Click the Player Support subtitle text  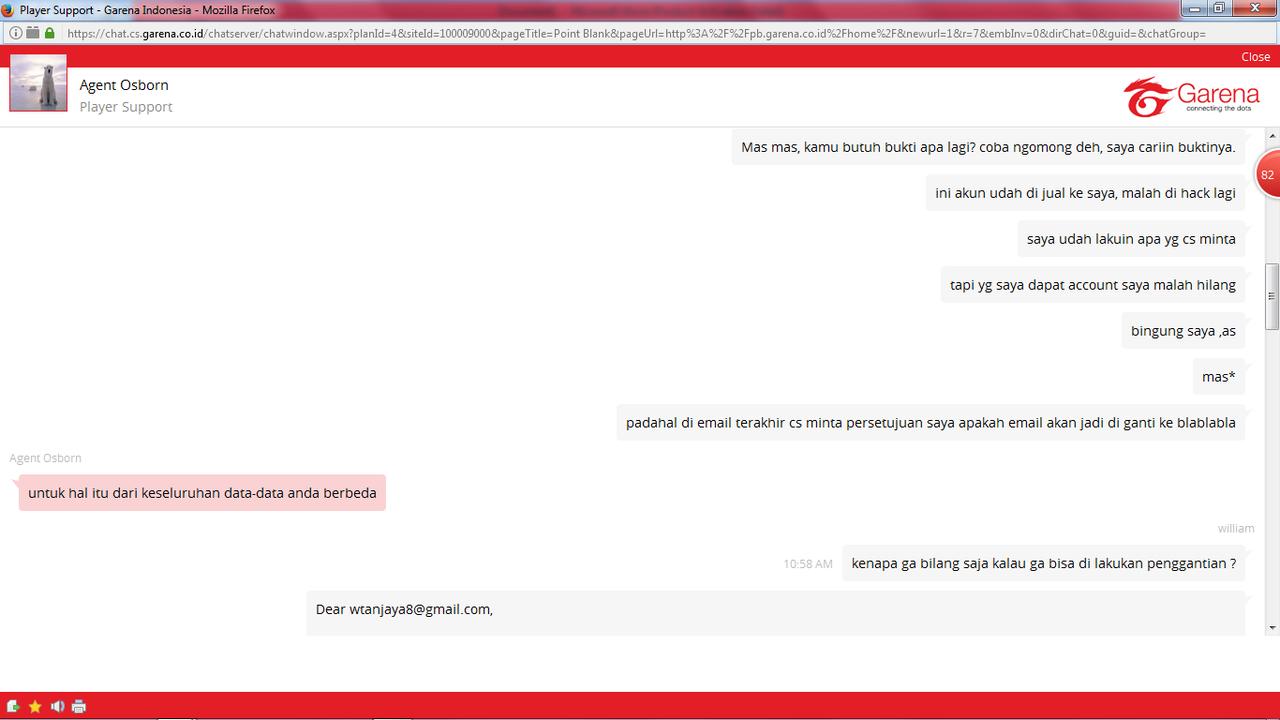(x=126, y=107)
